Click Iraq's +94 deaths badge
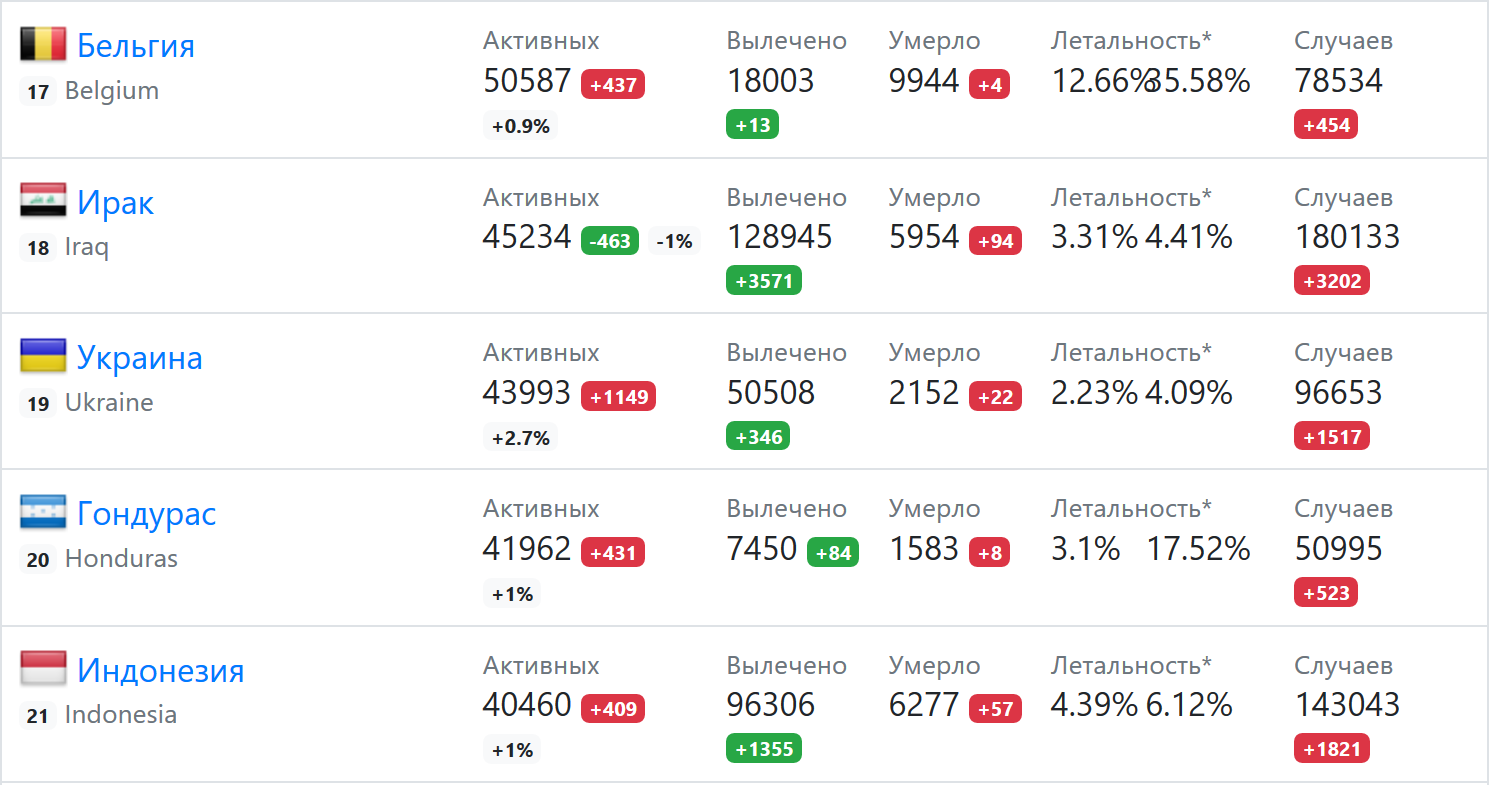The width and height of the screenshot is (1489, 785). (995, 241)
